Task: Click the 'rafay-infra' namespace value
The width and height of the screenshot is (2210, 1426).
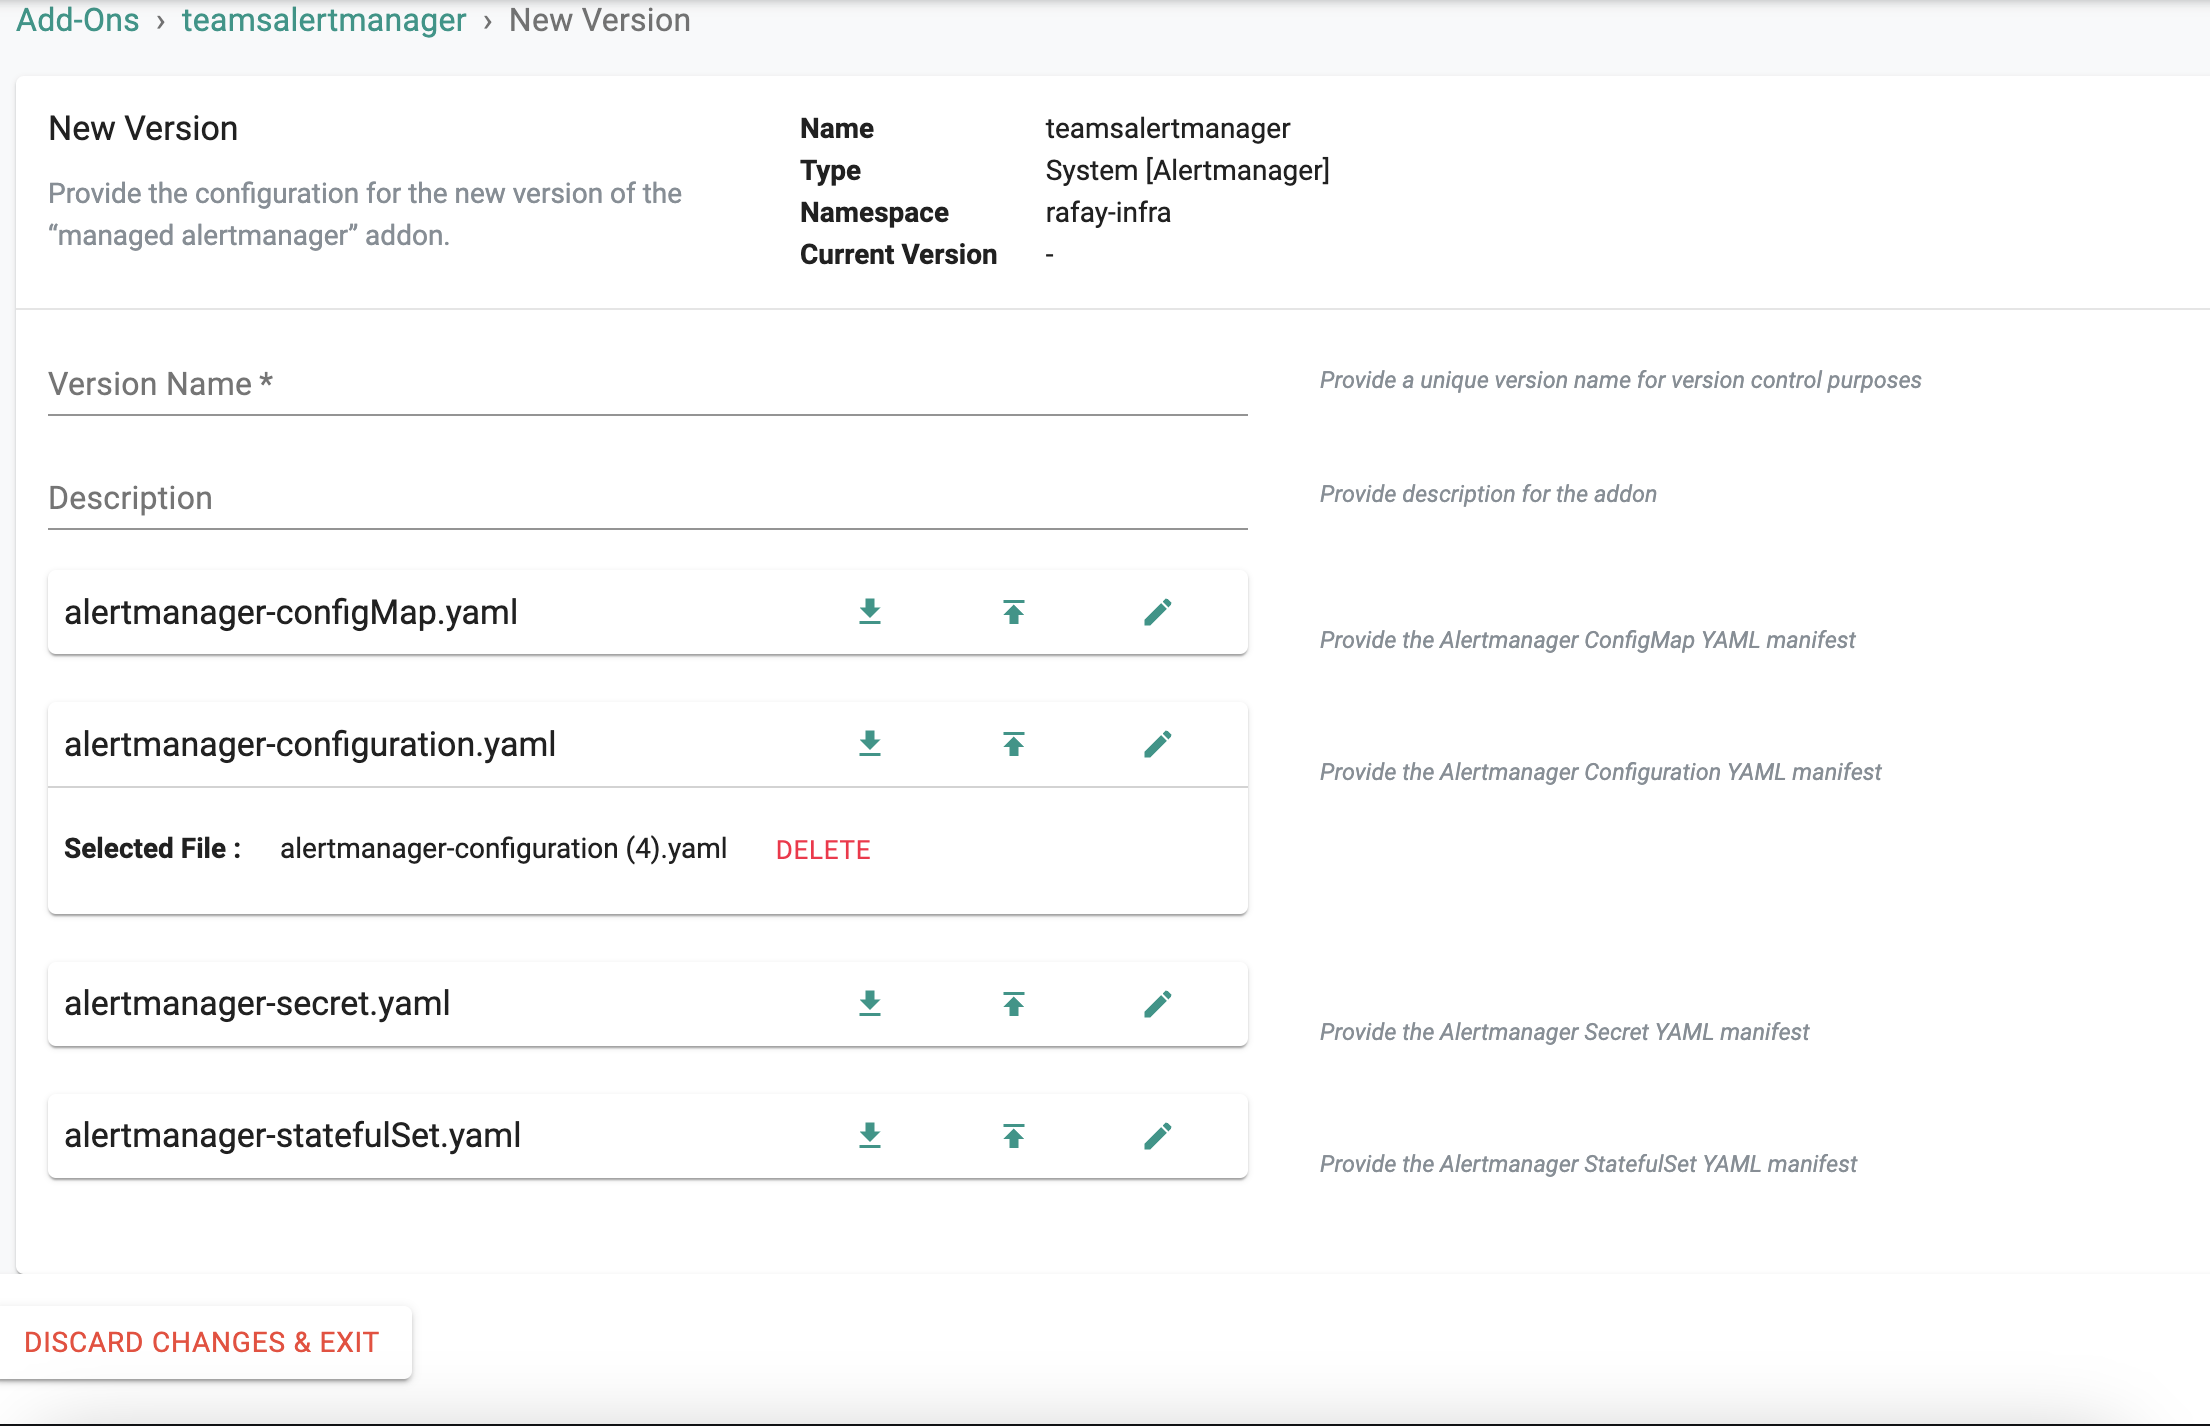Action: tap(1108, 213)
